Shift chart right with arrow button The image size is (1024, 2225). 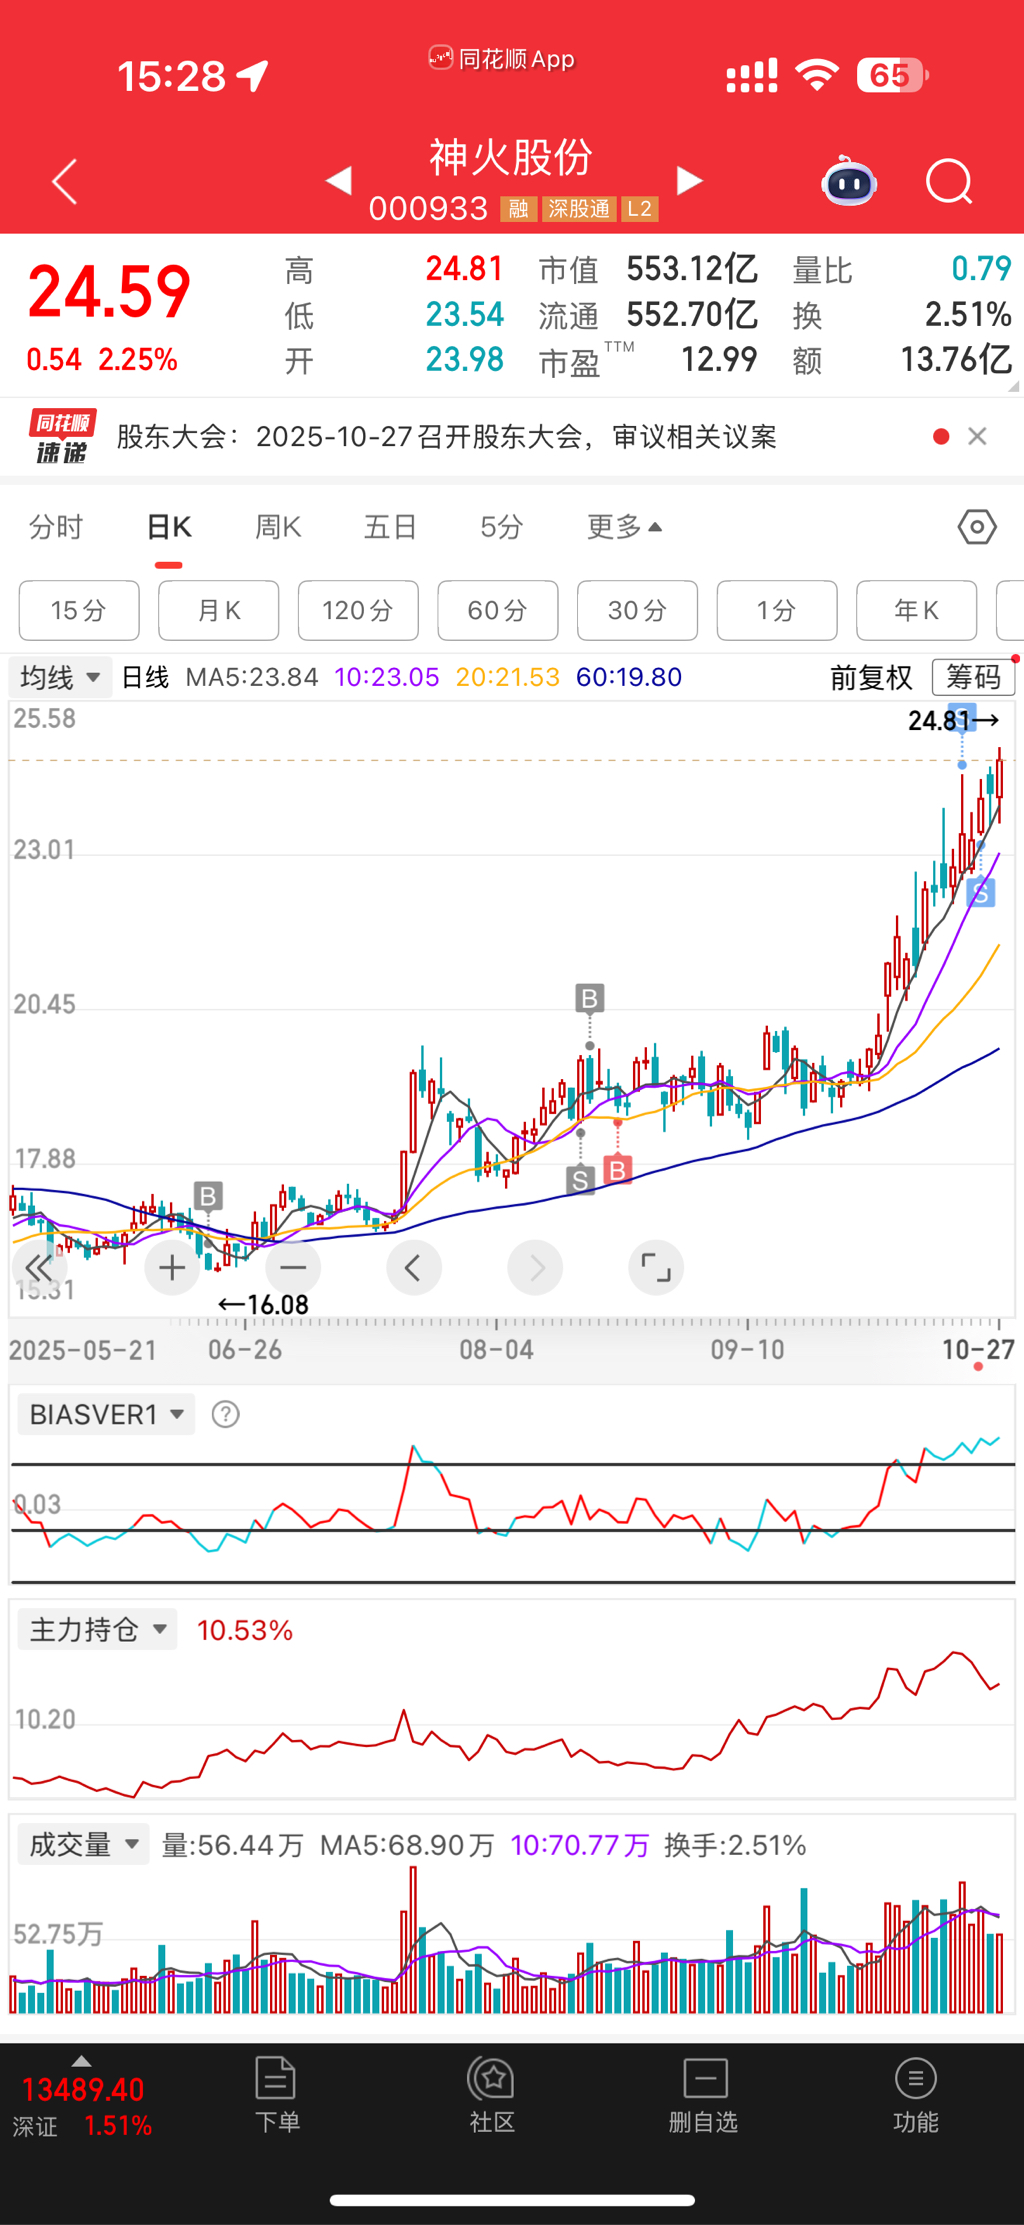point(536,1268)
